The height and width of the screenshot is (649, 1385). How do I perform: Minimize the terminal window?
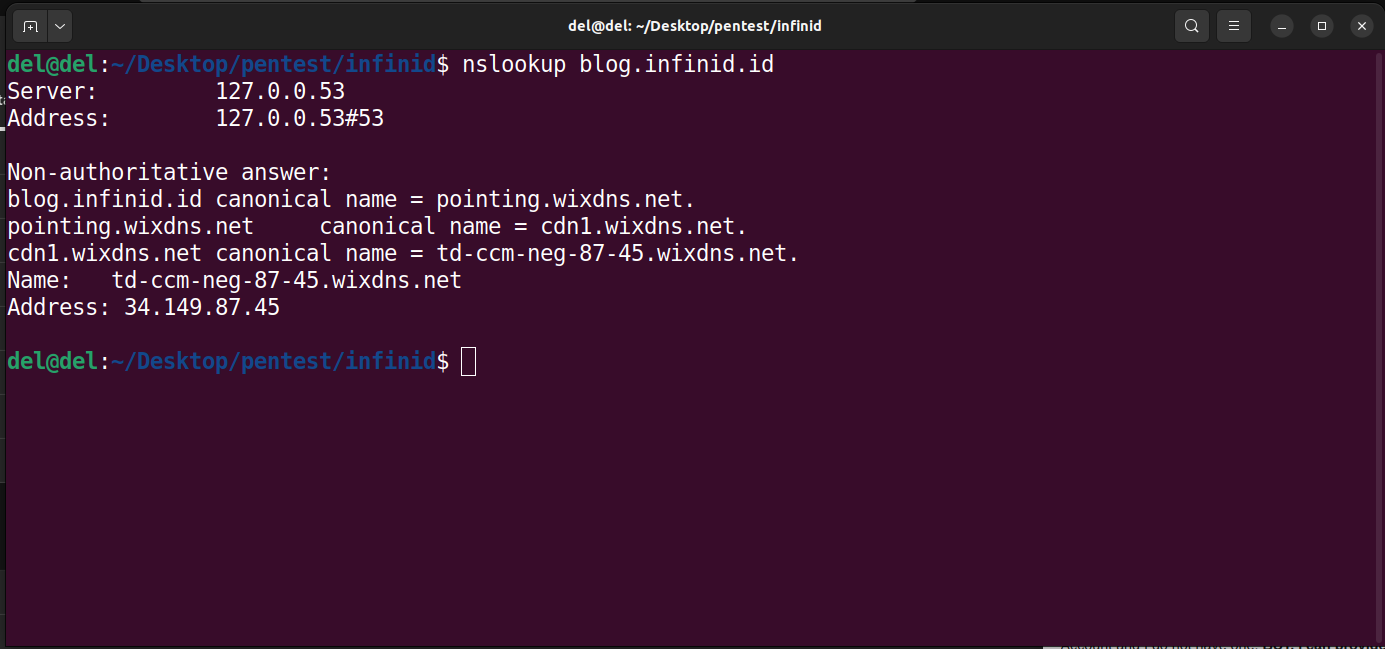click(x=1283, y=26)
